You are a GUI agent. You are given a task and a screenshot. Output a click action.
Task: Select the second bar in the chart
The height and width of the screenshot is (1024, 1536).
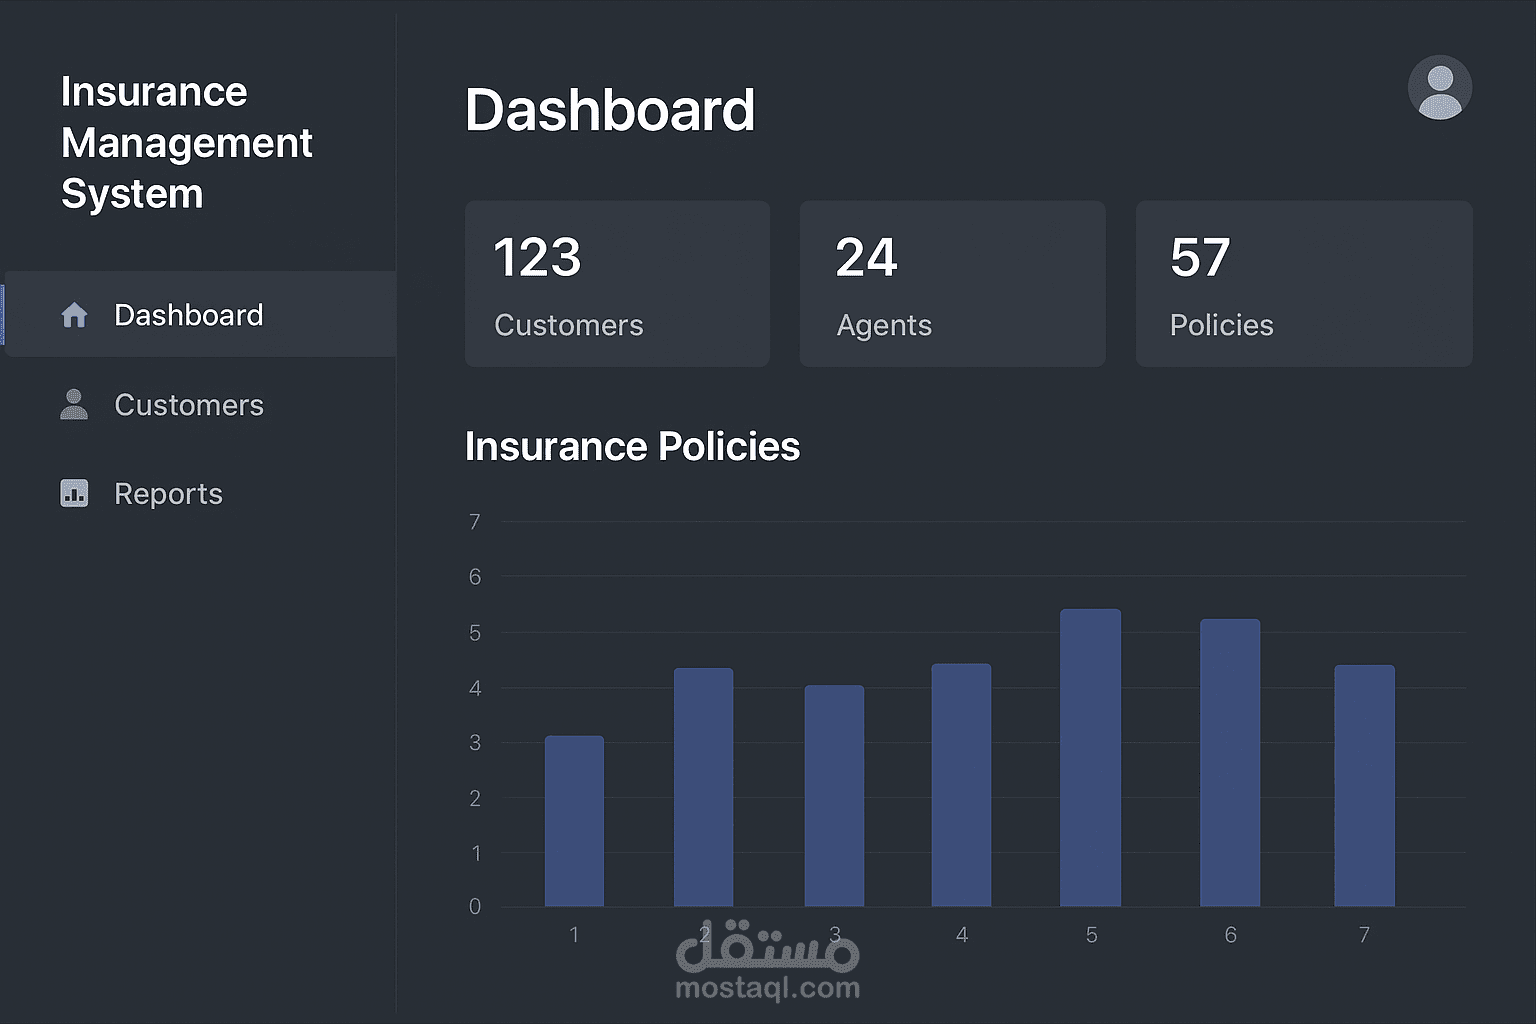[x=703, y=787]
